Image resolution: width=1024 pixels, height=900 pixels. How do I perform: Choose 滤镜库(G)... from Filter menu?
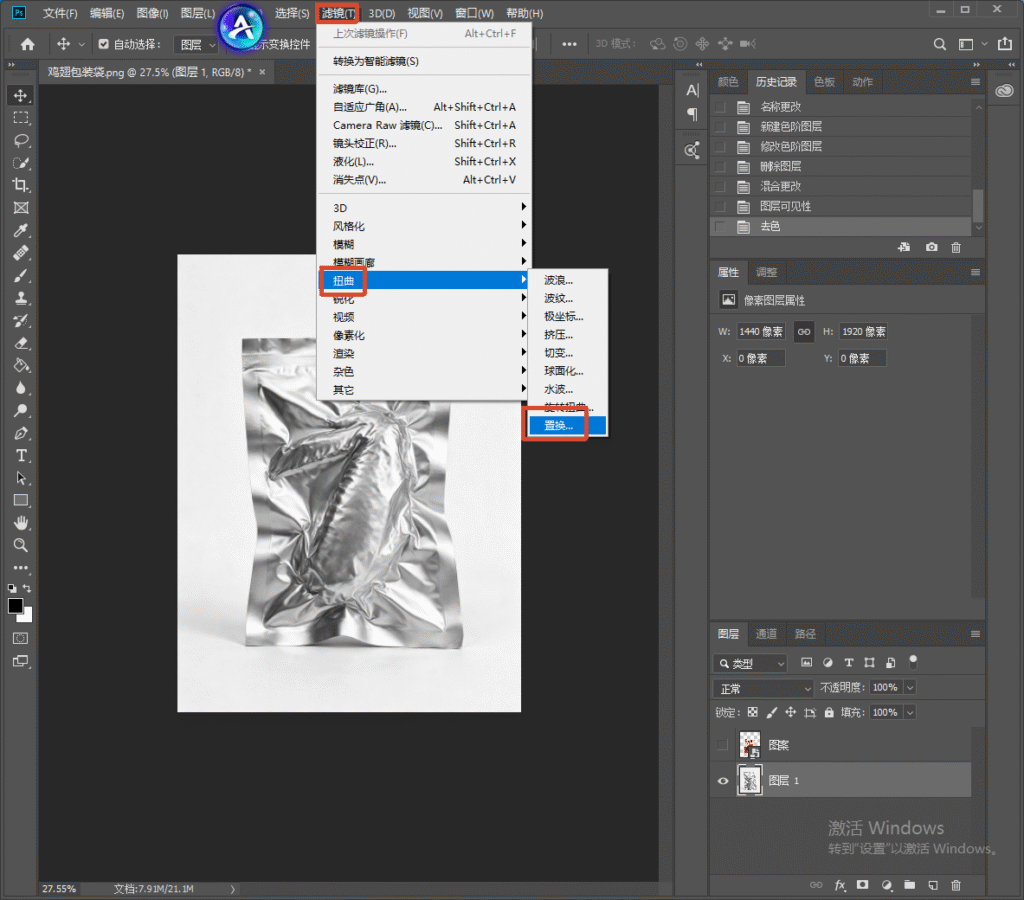coord(424,89)
